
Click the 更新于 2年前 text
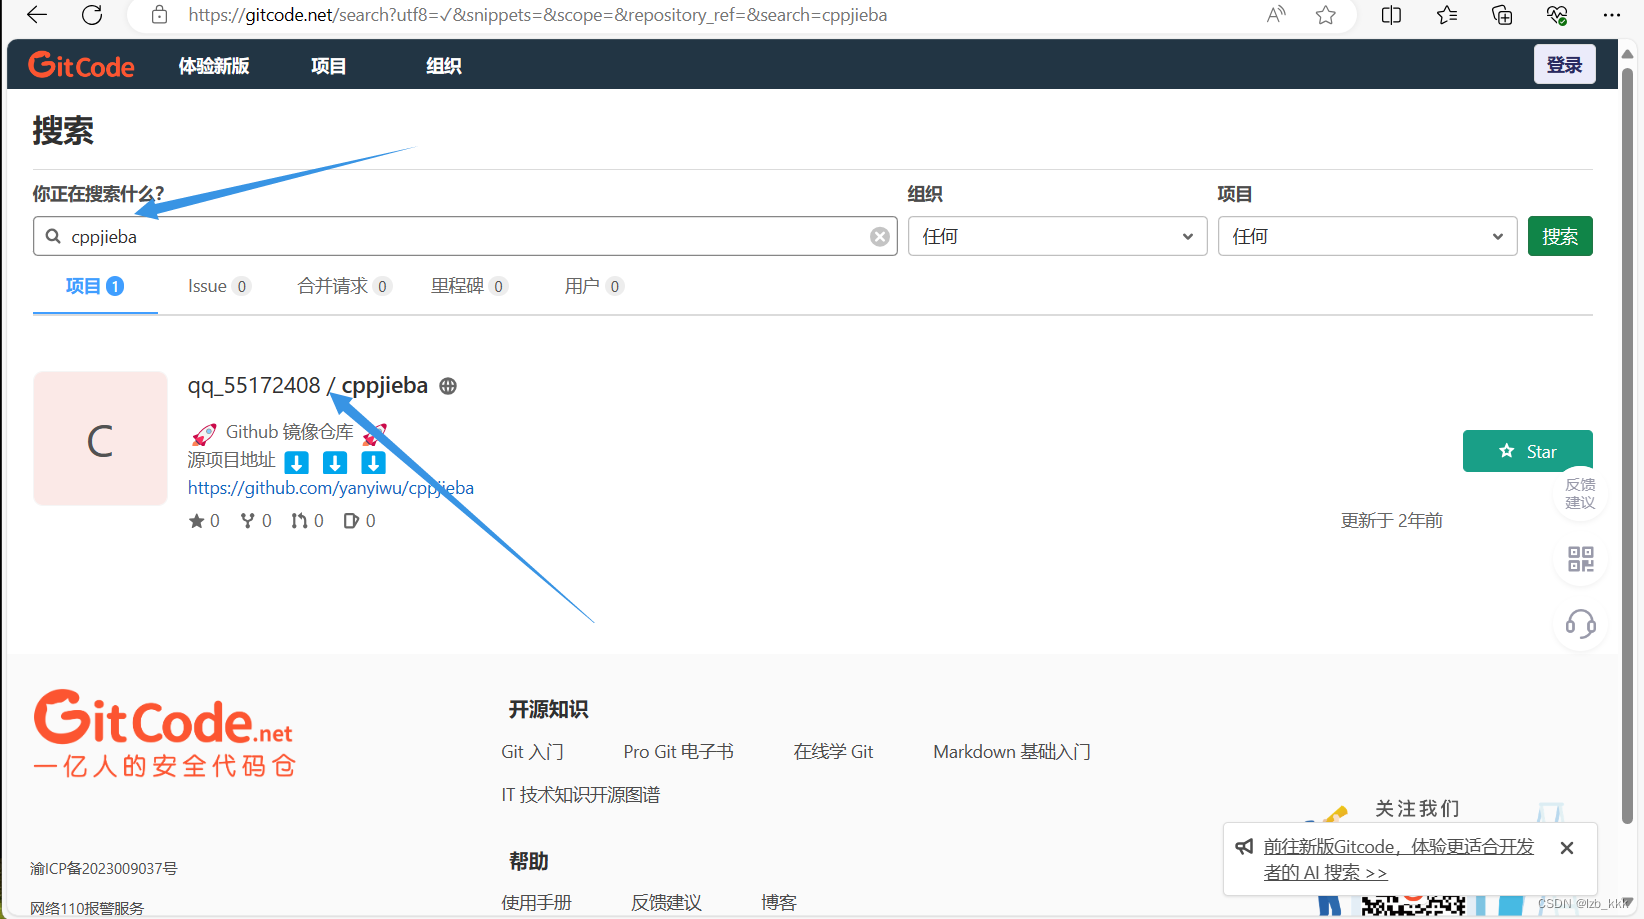point(1391,521)
